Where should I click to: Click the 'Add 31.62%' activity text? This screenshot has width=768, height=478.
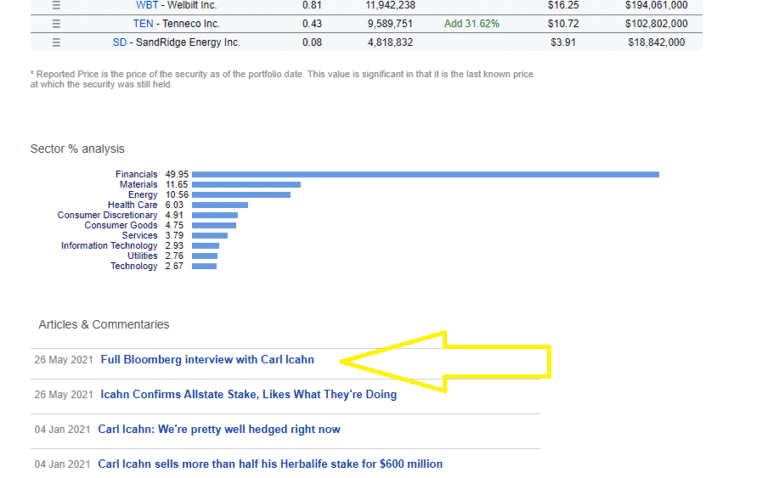click(x=471, y=23)
